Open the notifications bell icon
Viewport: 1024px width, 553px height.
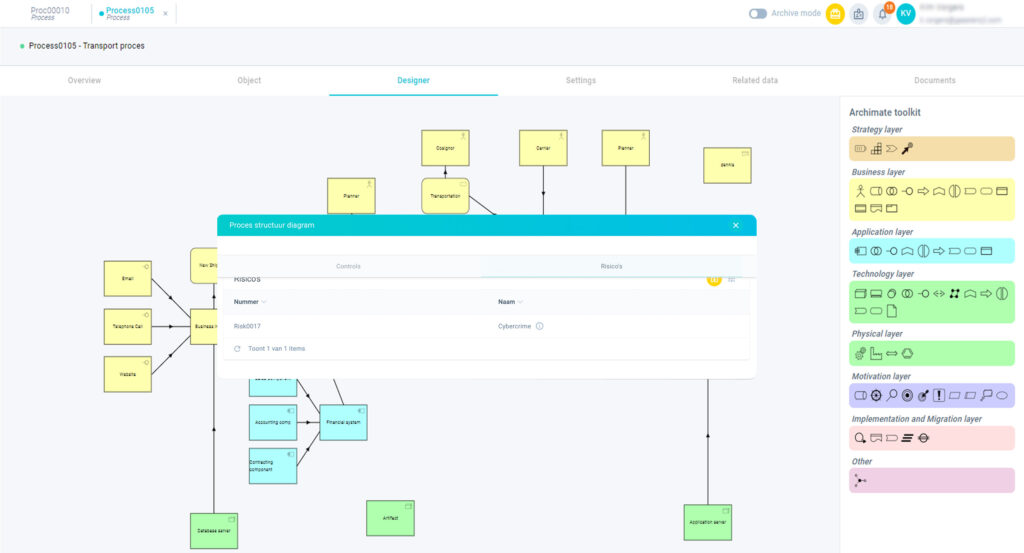click(x=883, y=14)
